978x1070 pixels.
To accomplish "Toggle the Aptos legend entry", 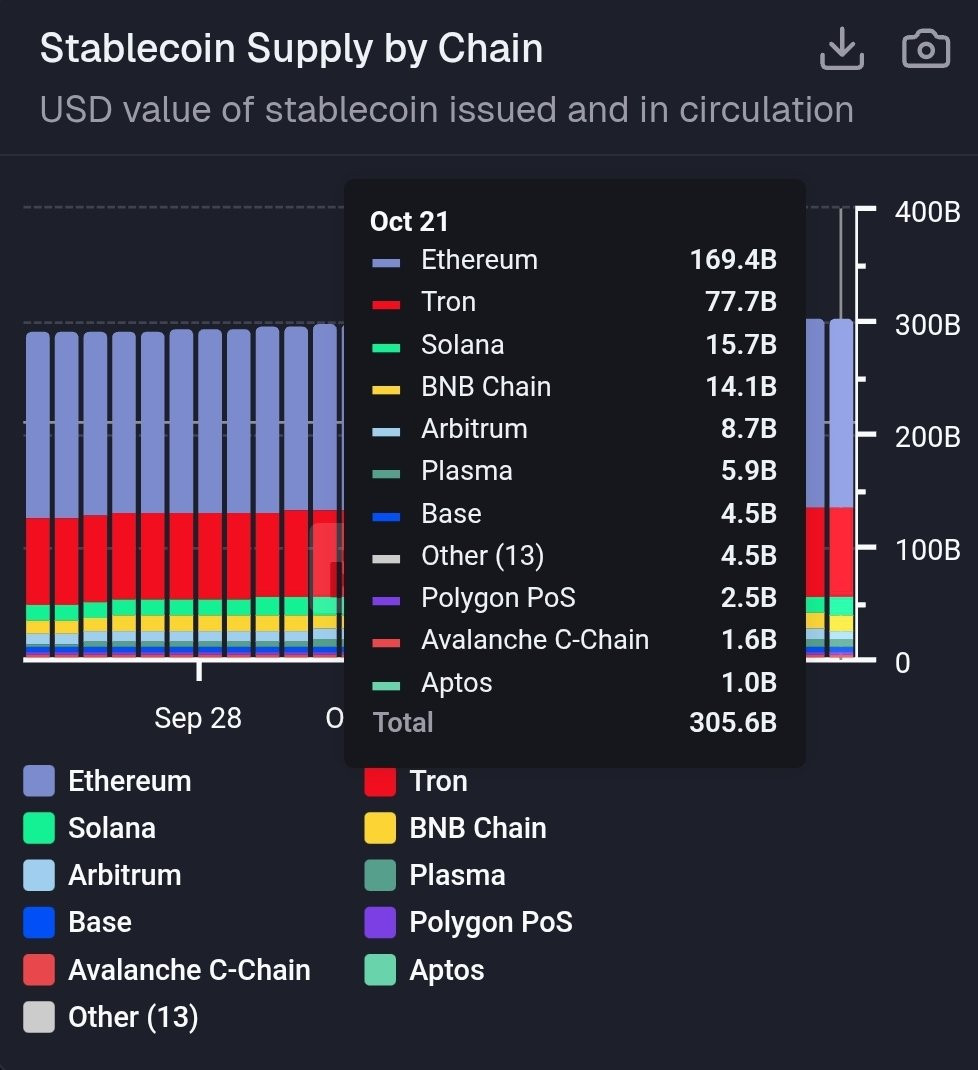I will pos(424,970).
